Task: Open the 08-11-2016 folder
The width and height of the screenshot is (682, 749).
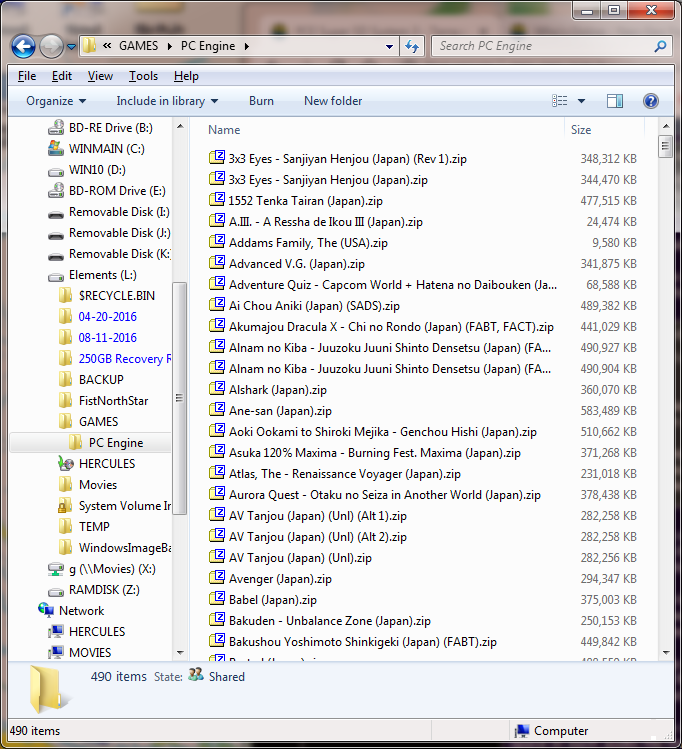Action: 107,338
